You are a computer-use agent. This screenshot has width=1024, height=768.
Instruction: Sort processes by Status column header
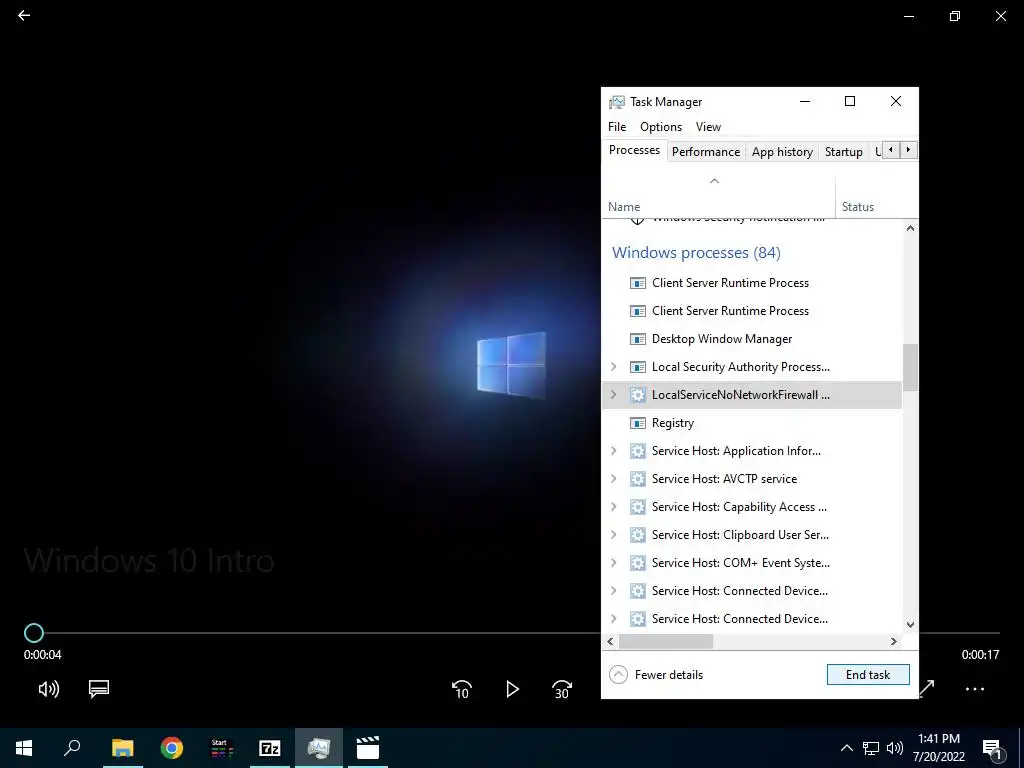pyautogui.click(x=876, y=197)
